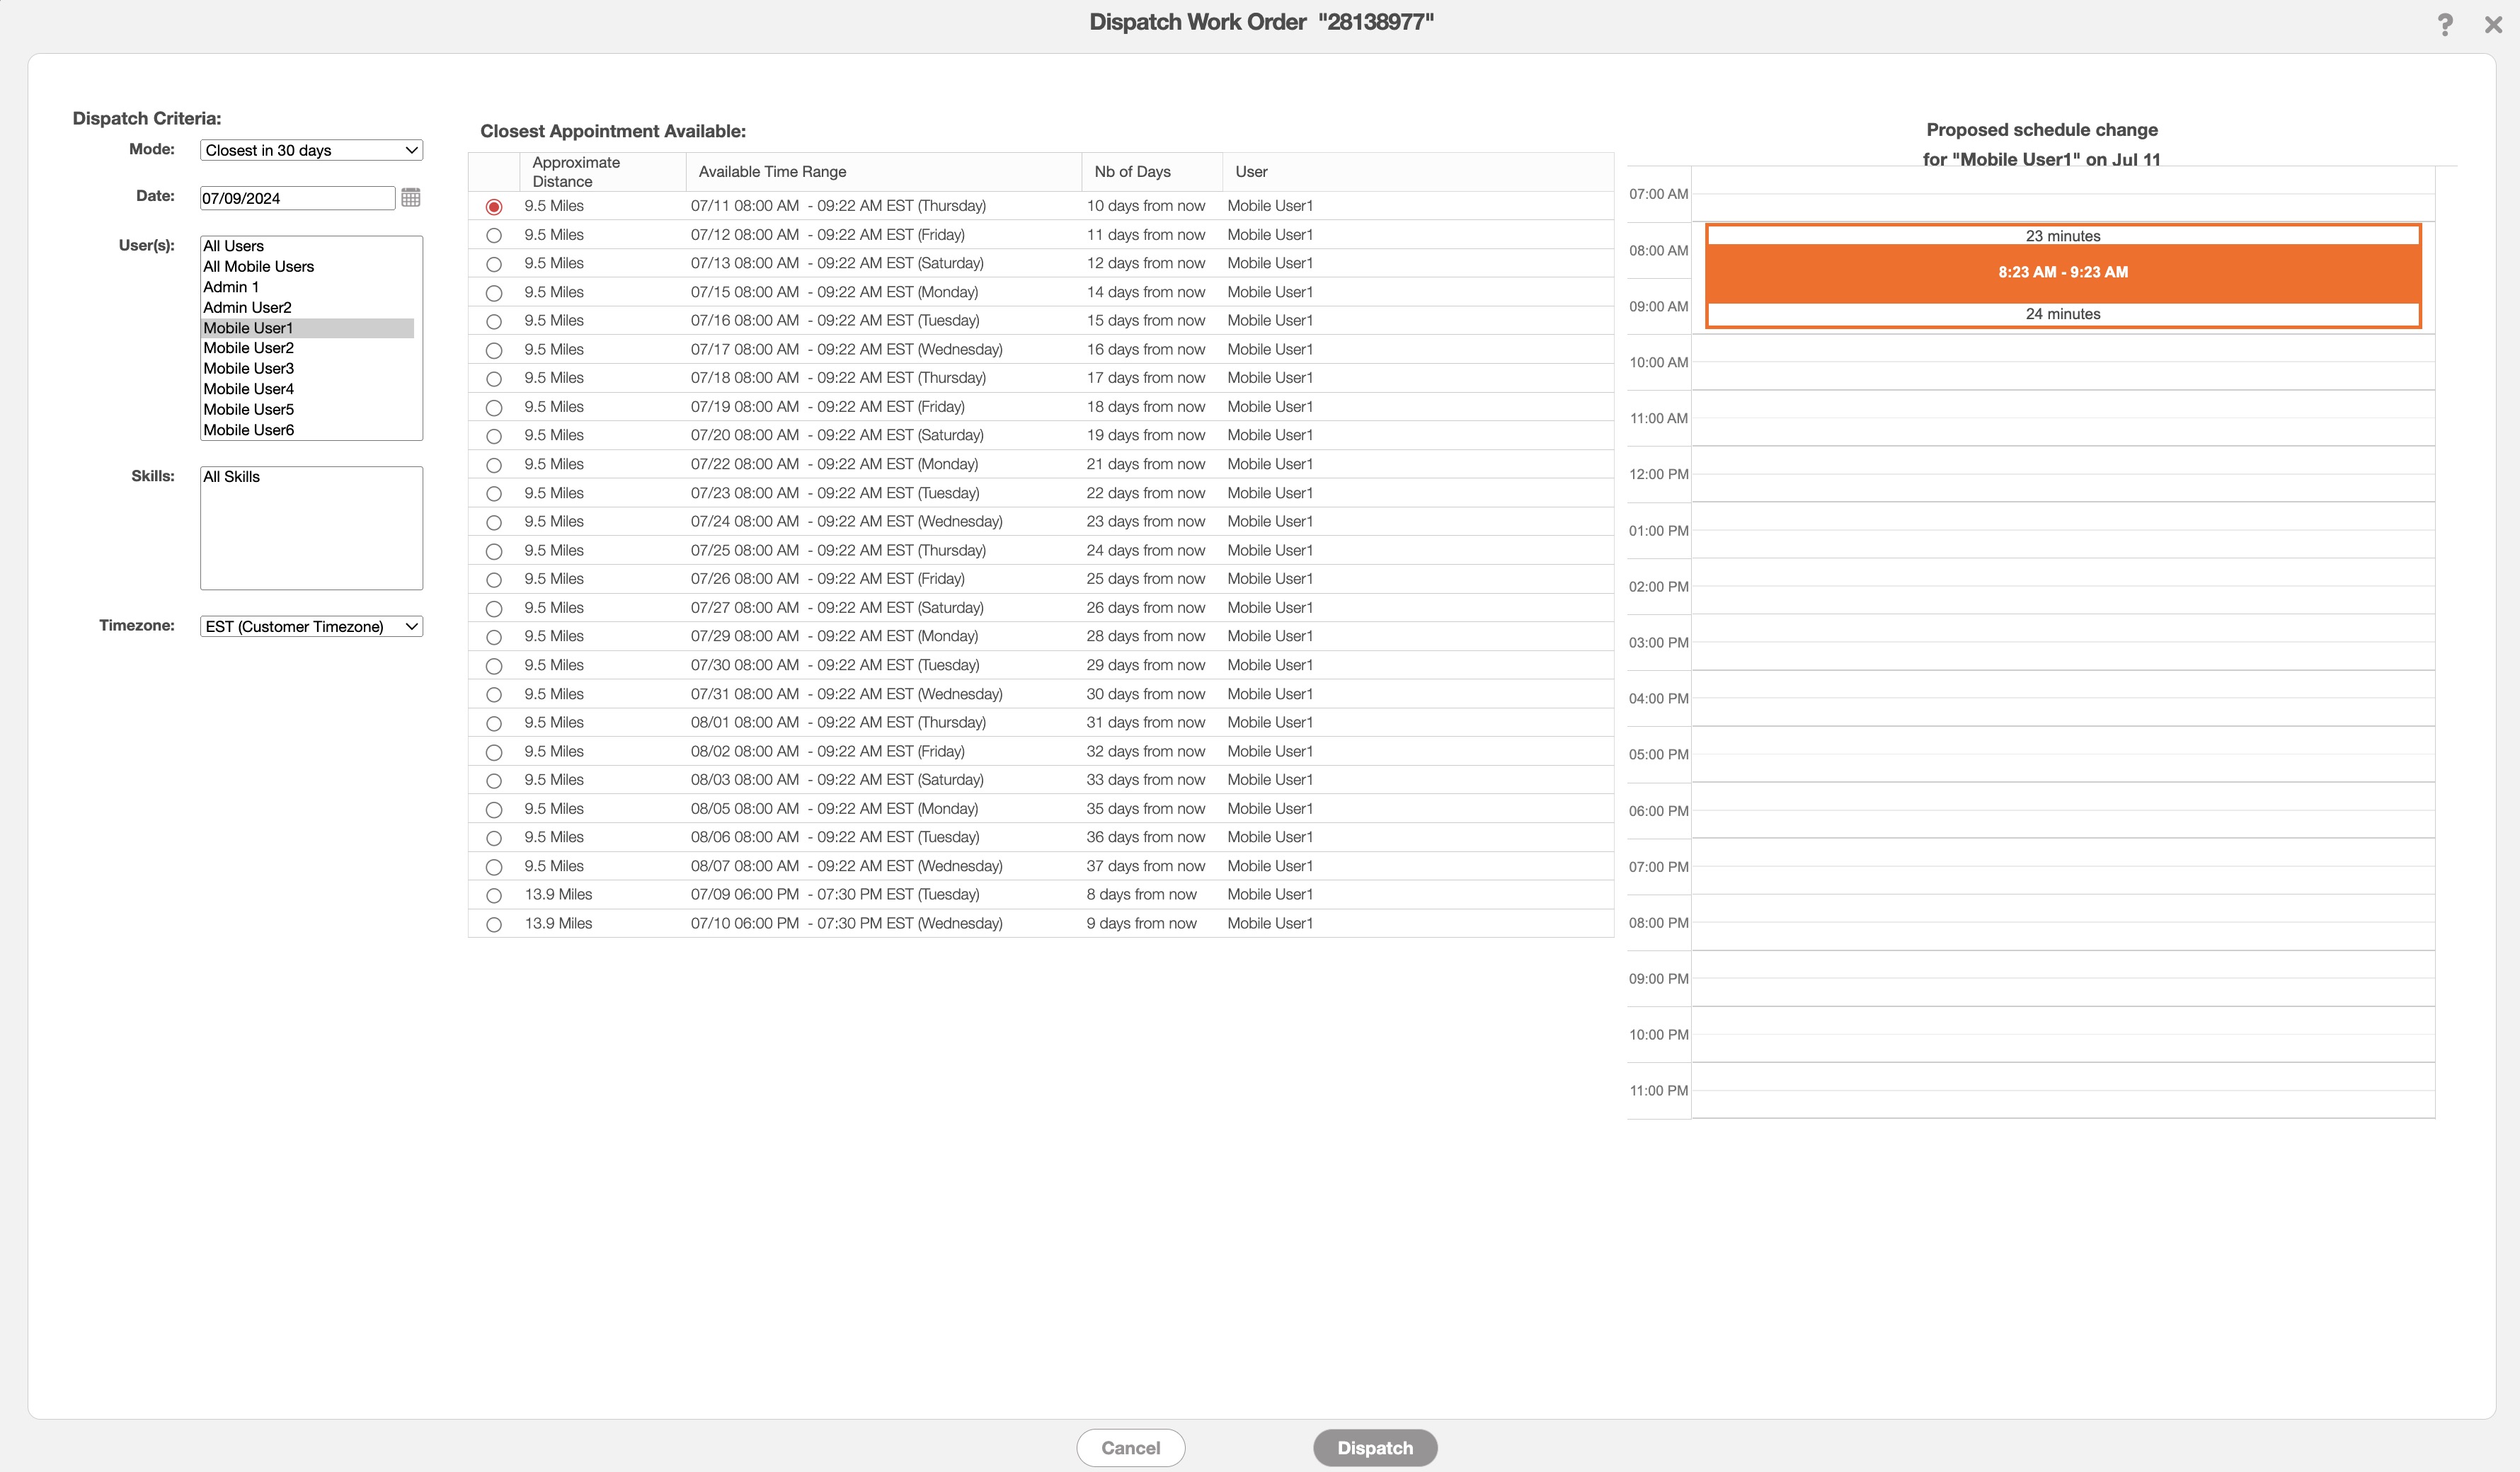Expand the Timezone dropdown
The height and width of the screenshot is (1472, 2520).
[x=311, y=627]
